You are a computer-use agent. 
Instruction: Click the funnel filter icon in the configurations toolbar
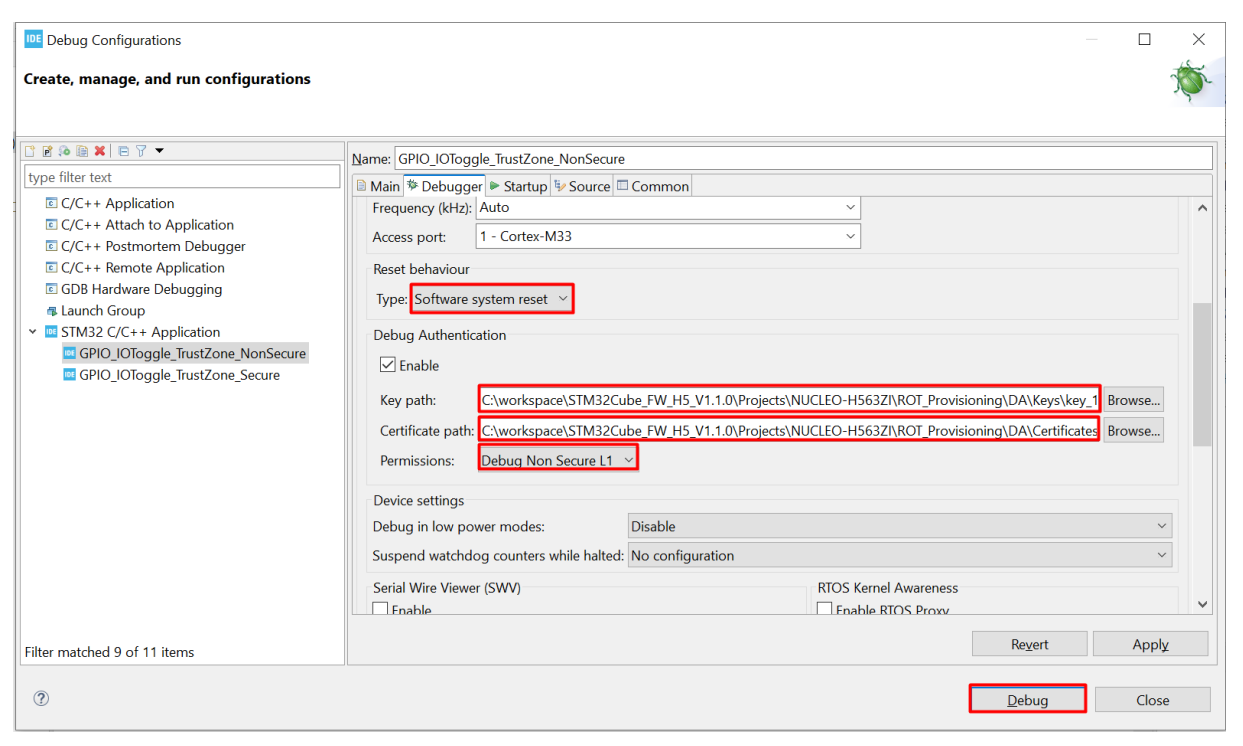coord(141,151)
